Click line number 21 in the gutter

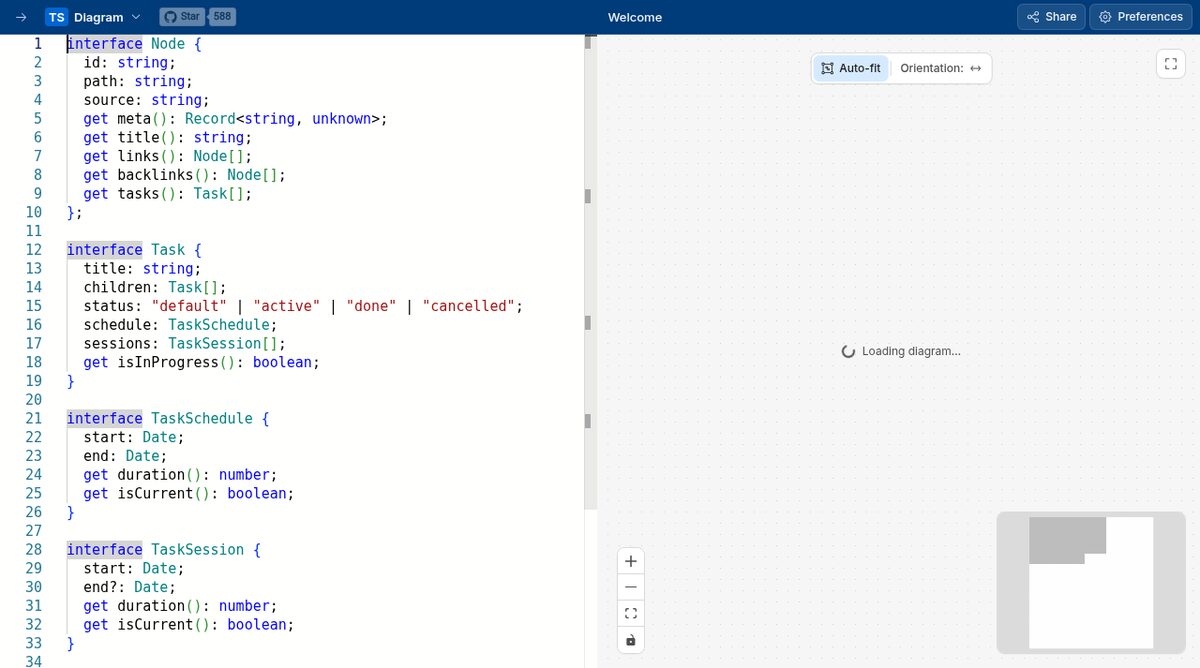[x=34, y=418]
